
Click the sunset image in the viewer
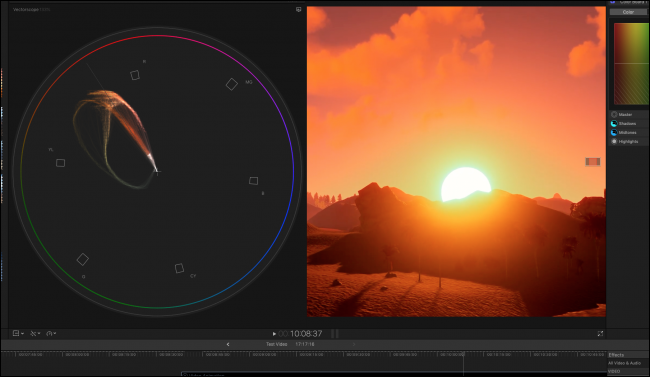point(456,161)
